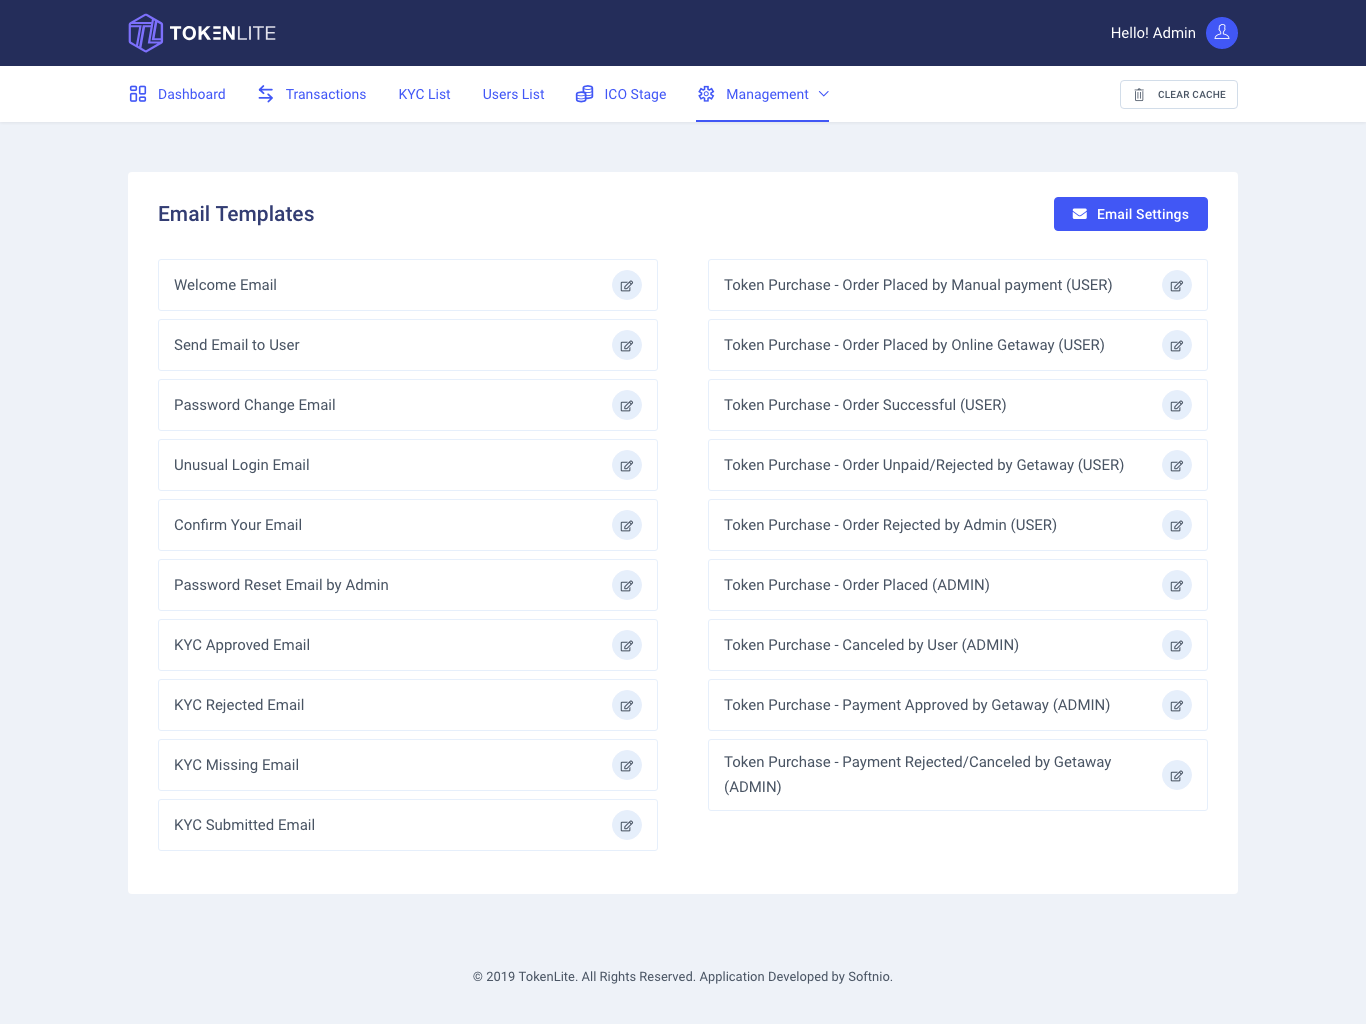1366x1024 pixels.
Task: Click the edit icon beside Password Change Email
Action: coord(627,405)
